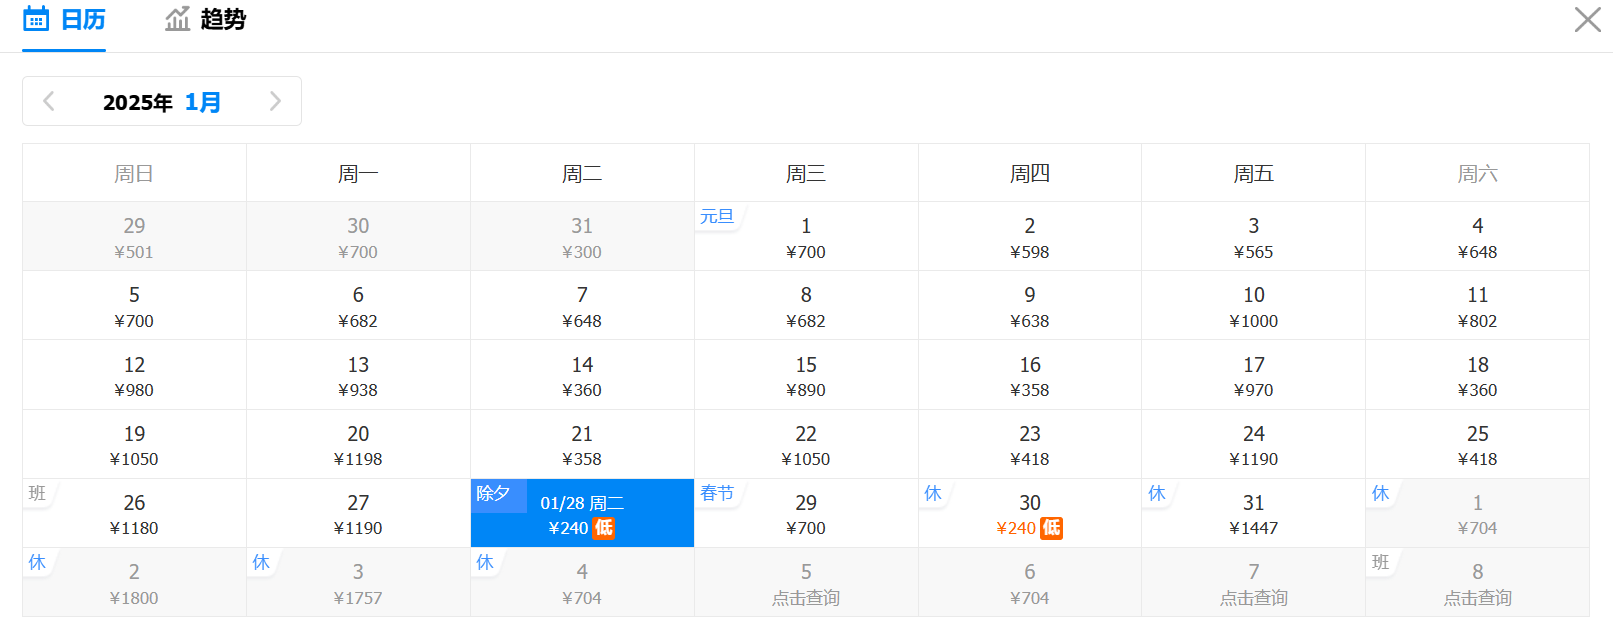This screenshot has width=1613, height=626.
Task: Select December 29 priced ¥501
Action: 134,237
